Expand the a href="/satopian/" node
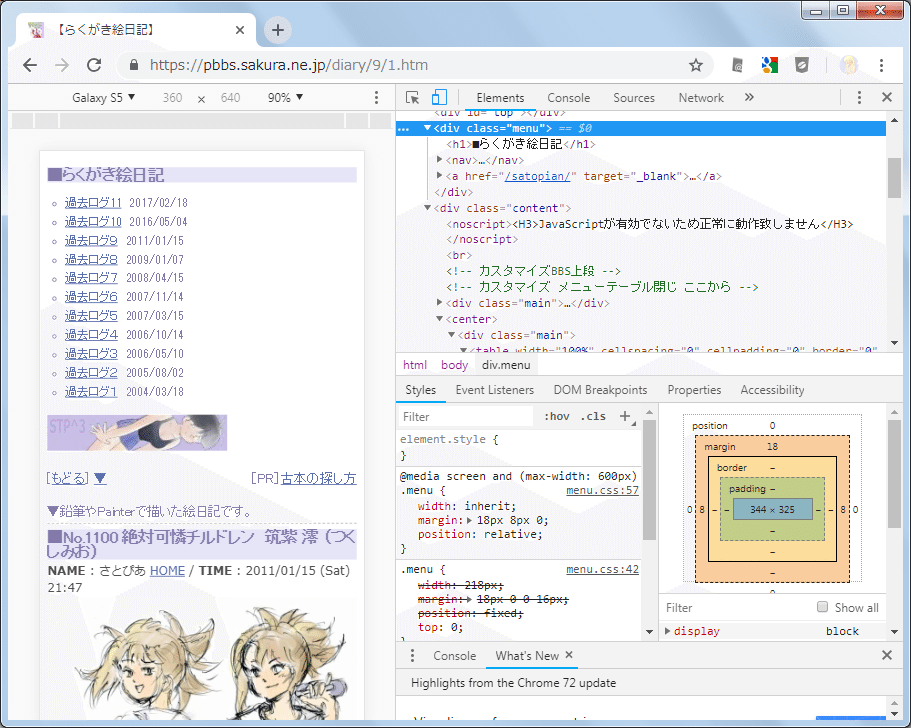 click(440, 175)
